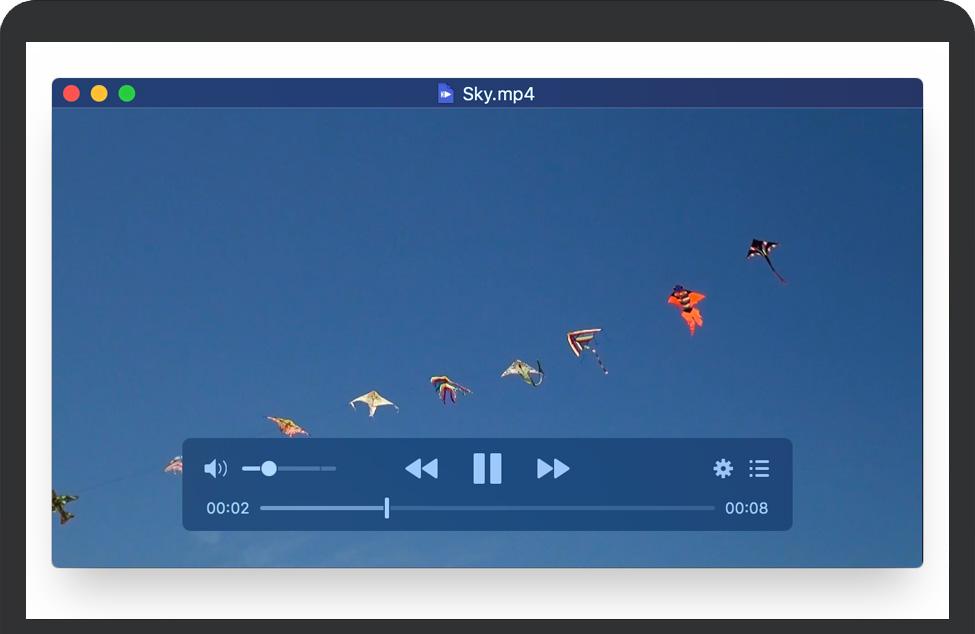
Task: Click the seek bar playhead handle
Action: 387,508
